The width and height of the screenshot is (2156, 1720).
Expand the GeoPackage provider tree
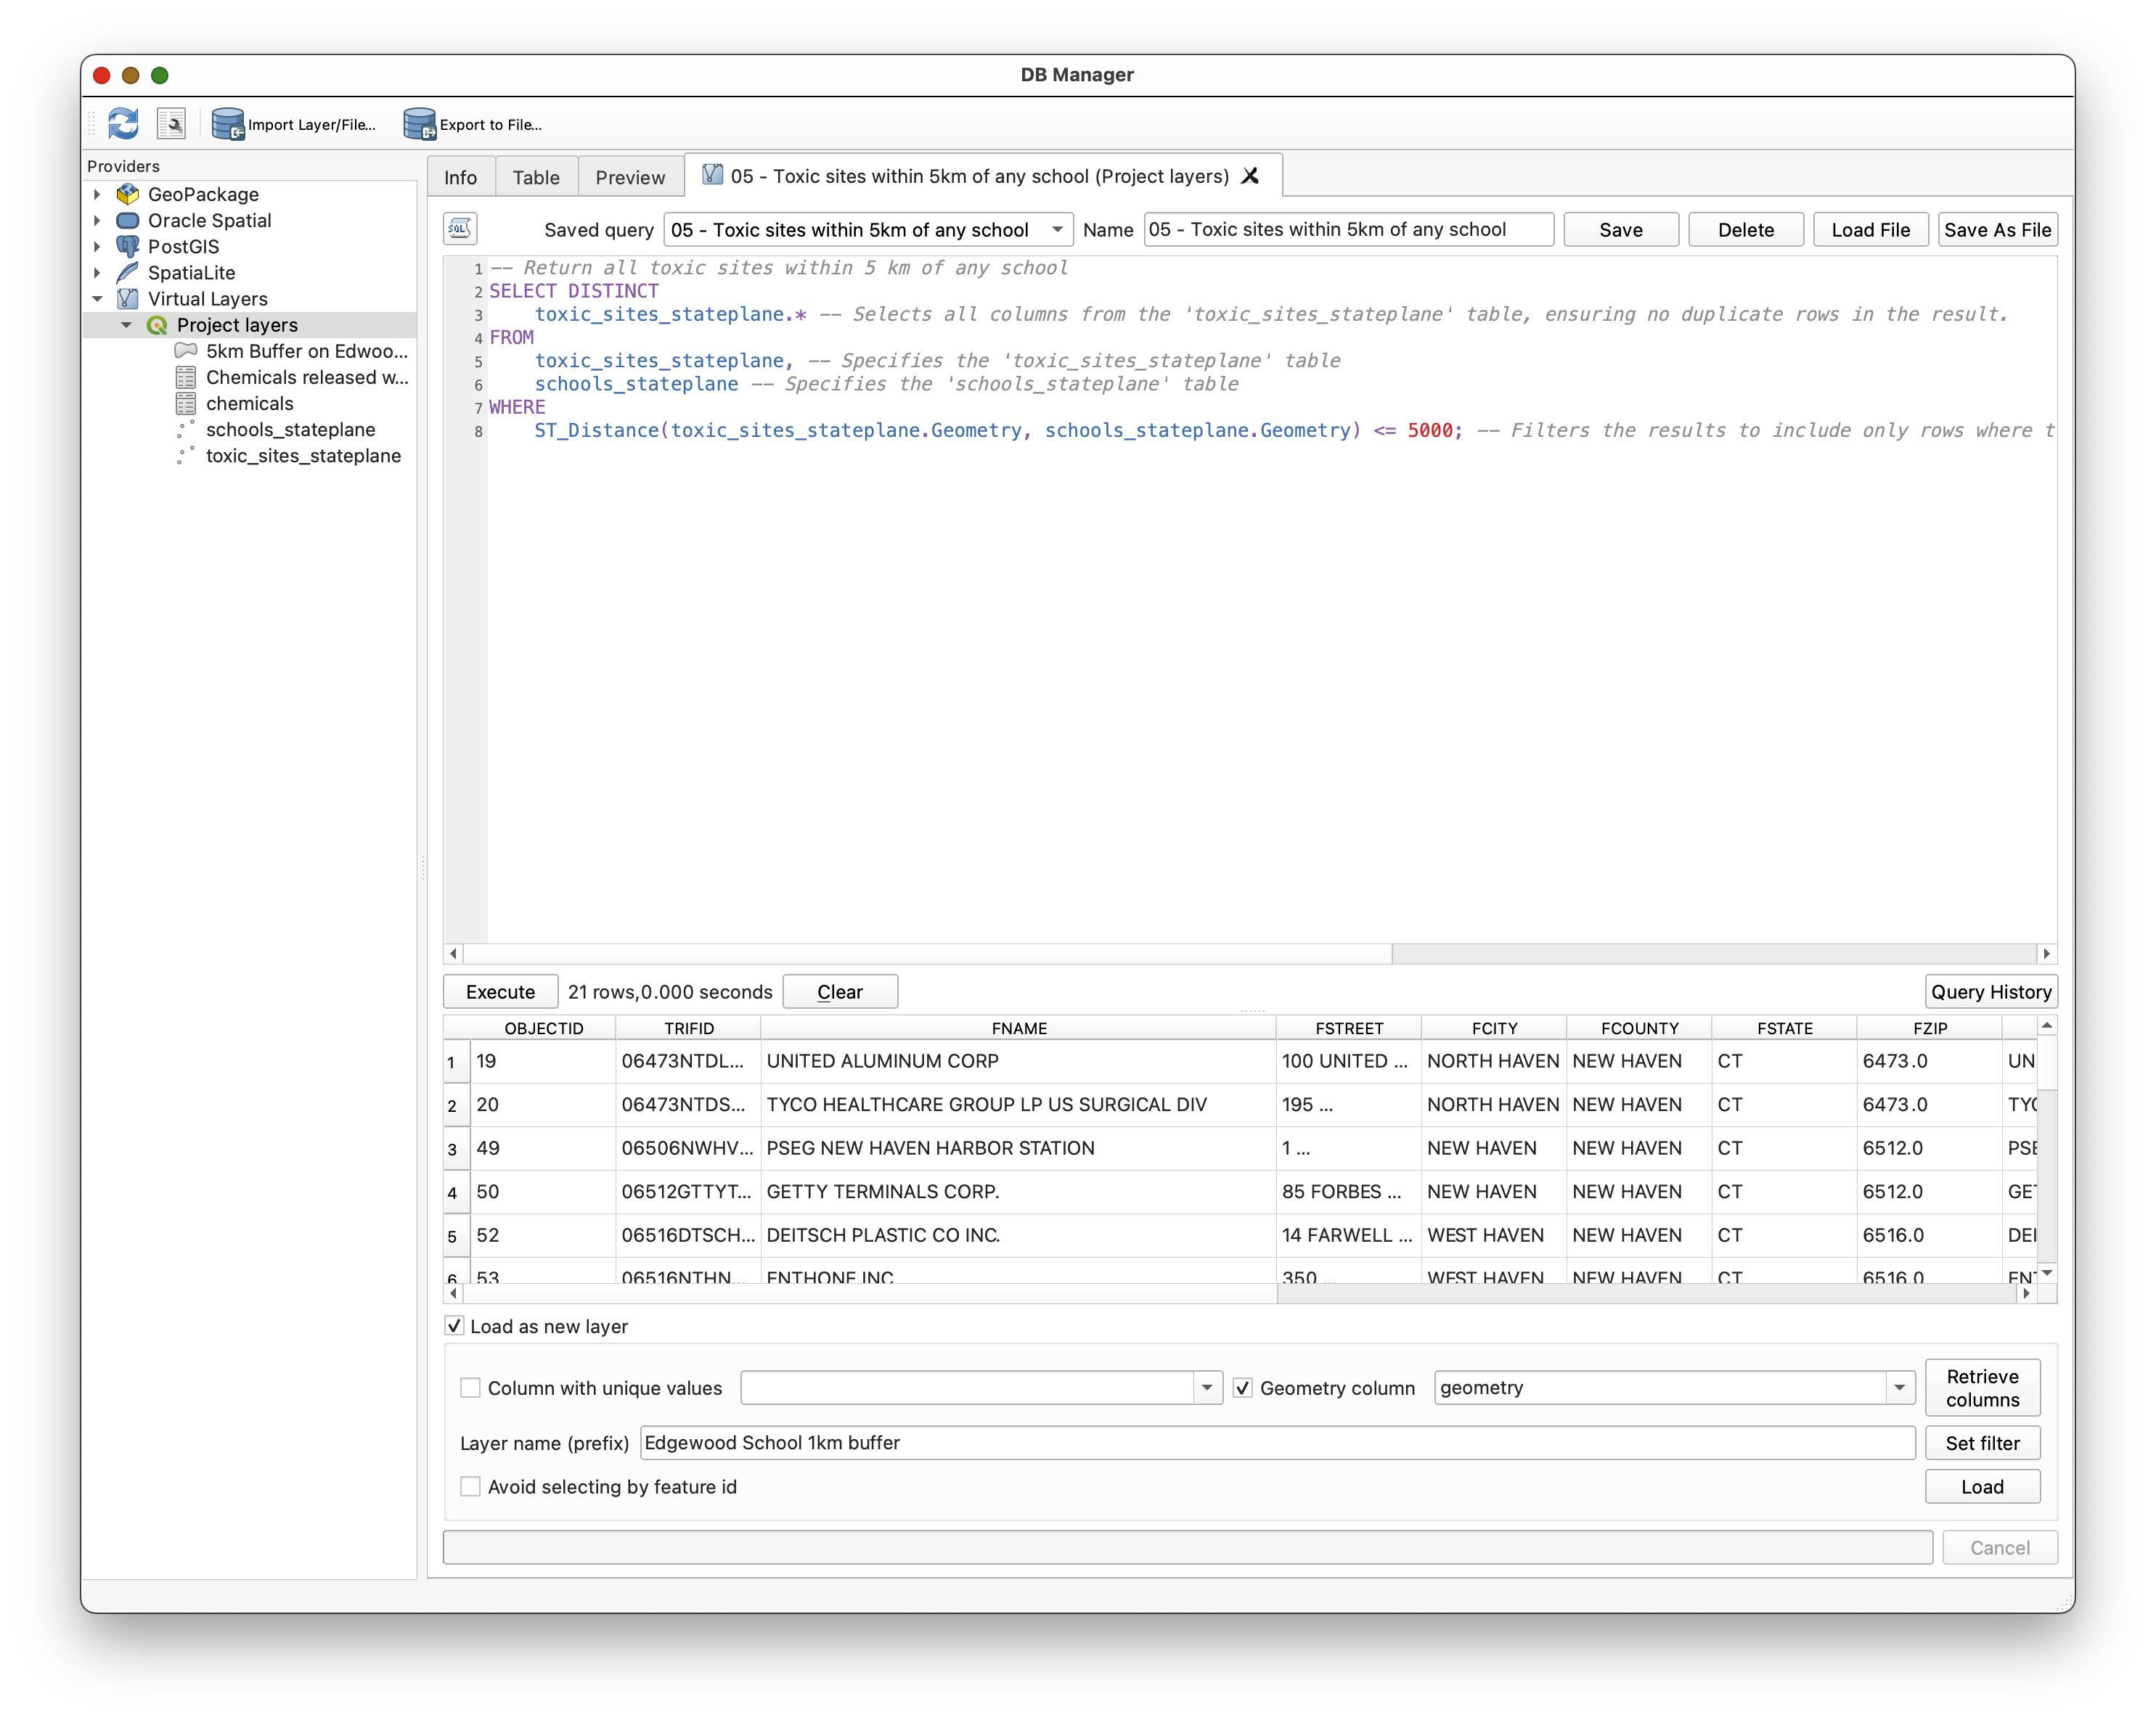point(97,194)
